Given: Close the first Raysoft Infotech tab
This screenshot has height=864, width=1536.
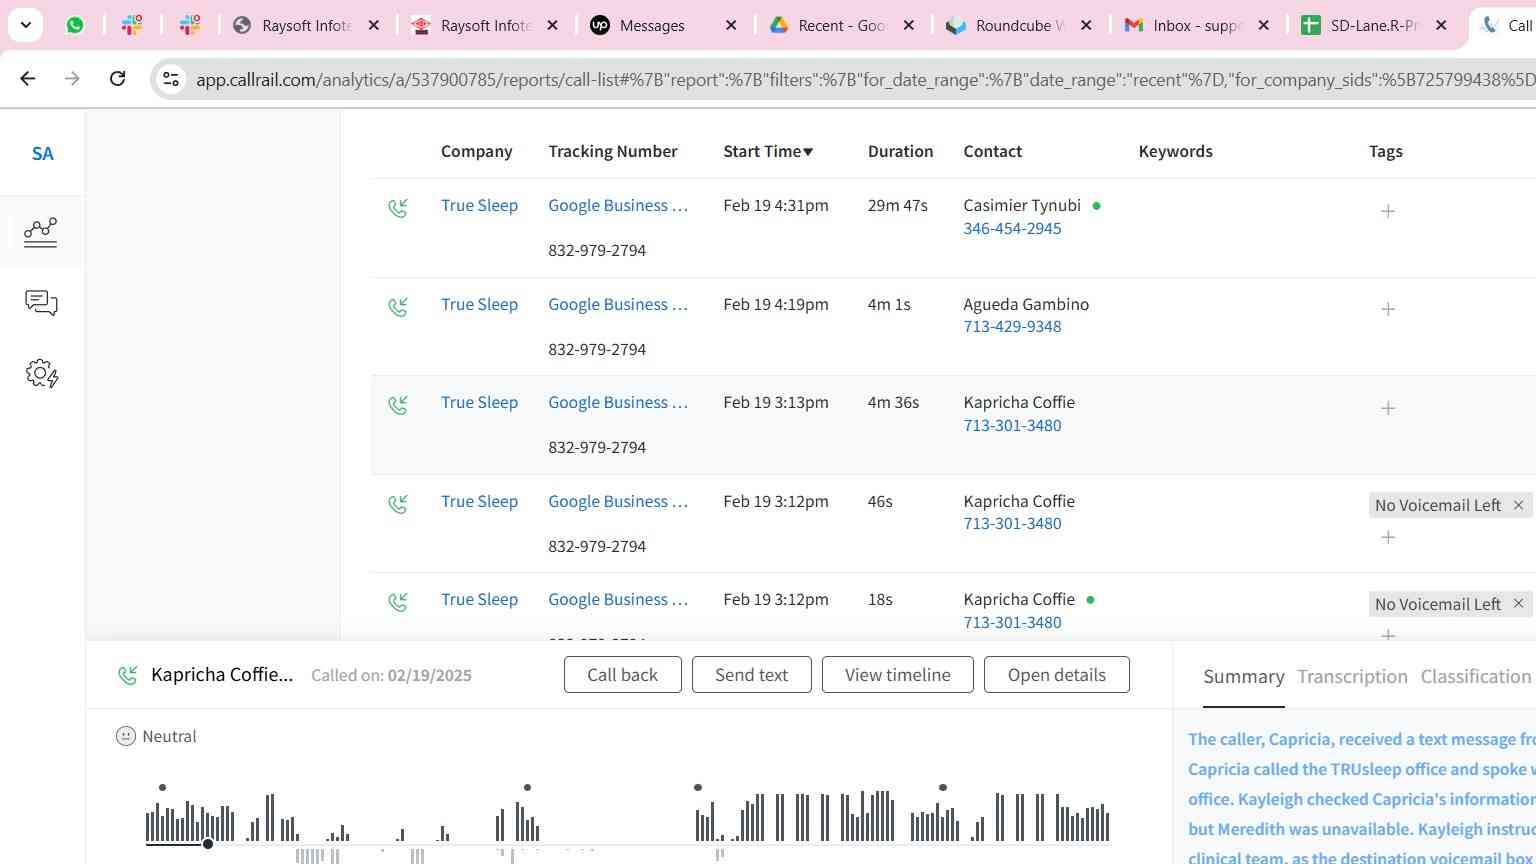Looking at the screenshot, I should point(374,25).
